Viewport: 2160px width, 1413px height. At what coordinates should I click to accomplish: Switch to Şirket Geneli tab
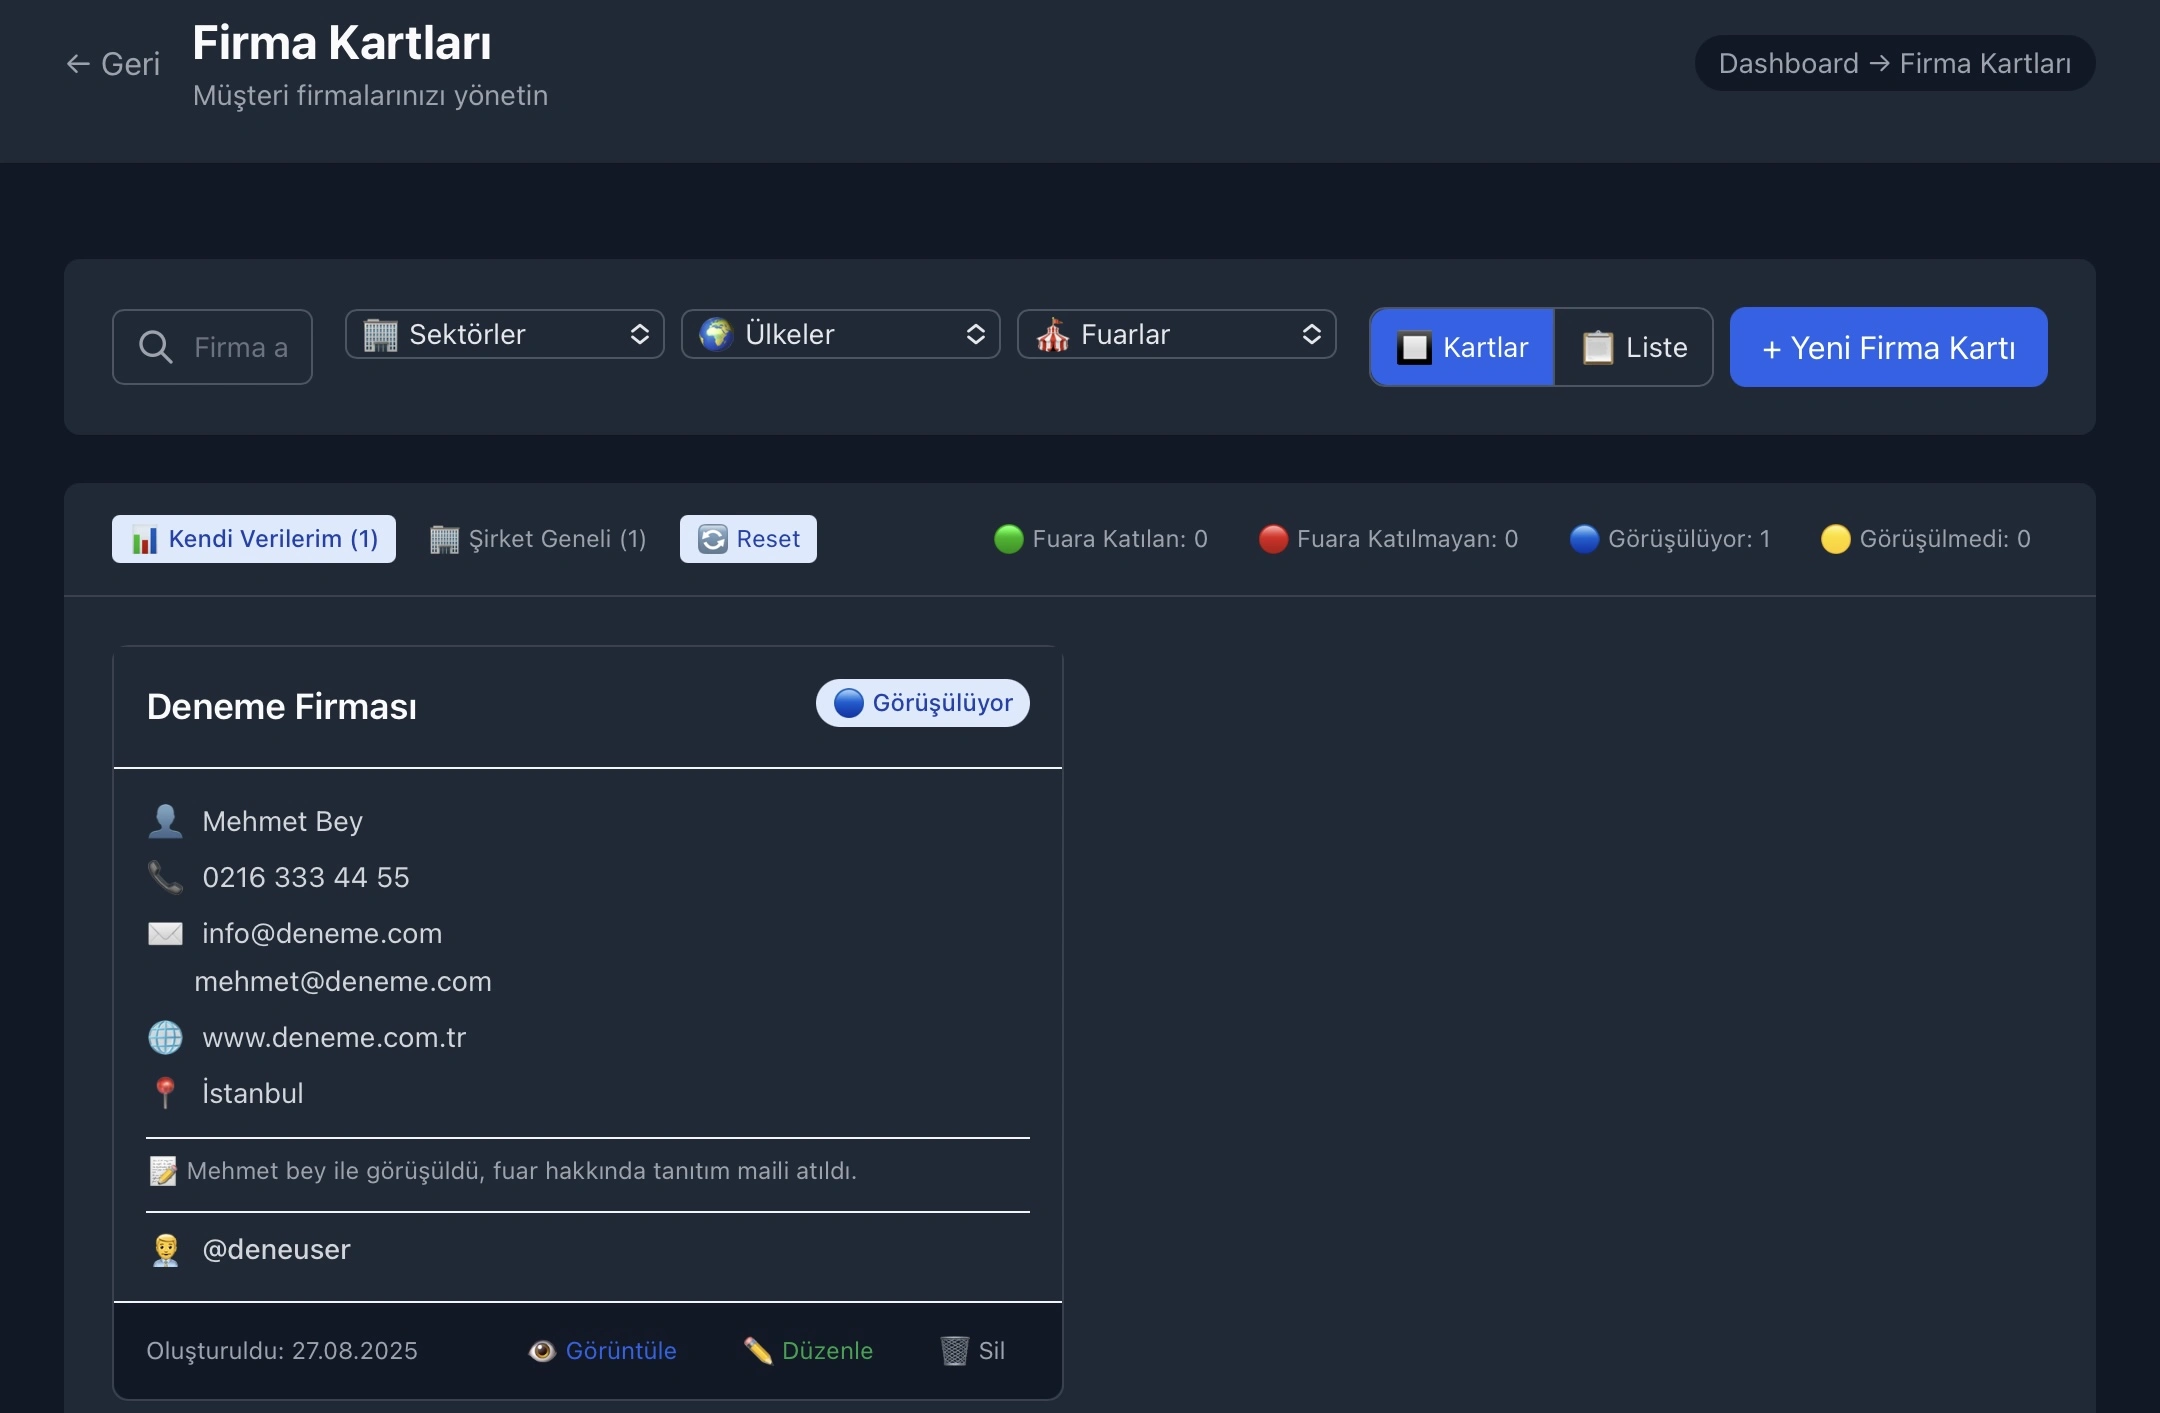[538, 539]
